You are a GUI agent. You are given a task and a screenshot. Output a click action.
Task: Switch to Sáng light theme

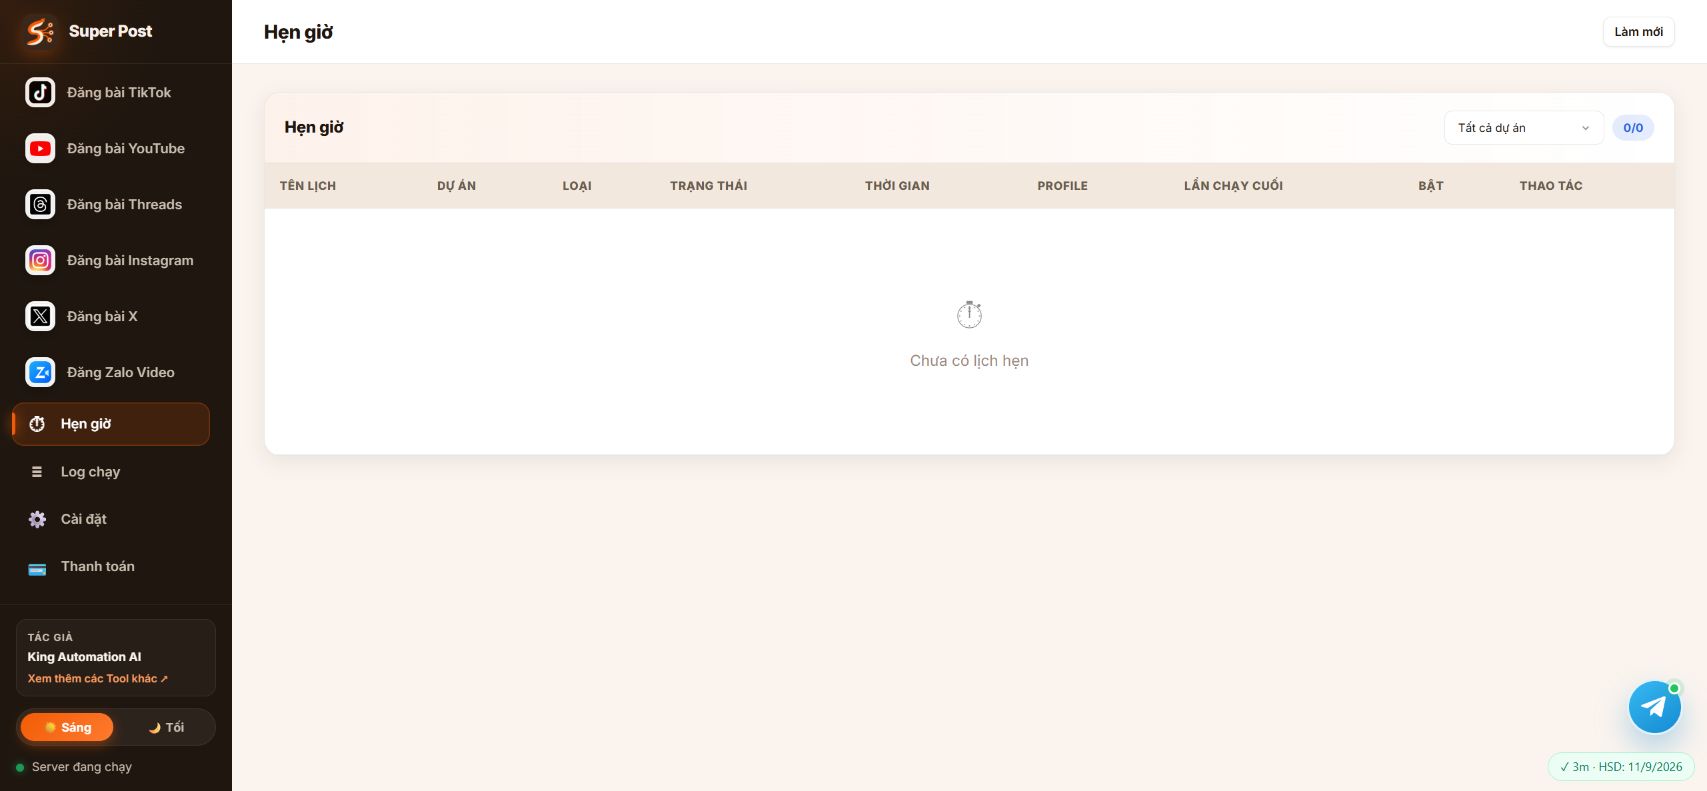click(x=67, y=727)
